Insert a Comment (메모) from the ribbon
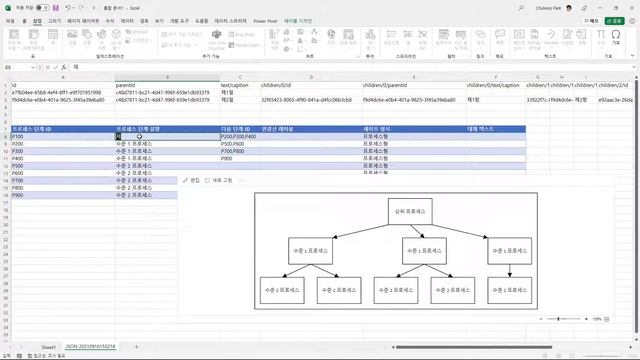Image resolution: width=640 pixels, height=360 pixels. point(500,37)
